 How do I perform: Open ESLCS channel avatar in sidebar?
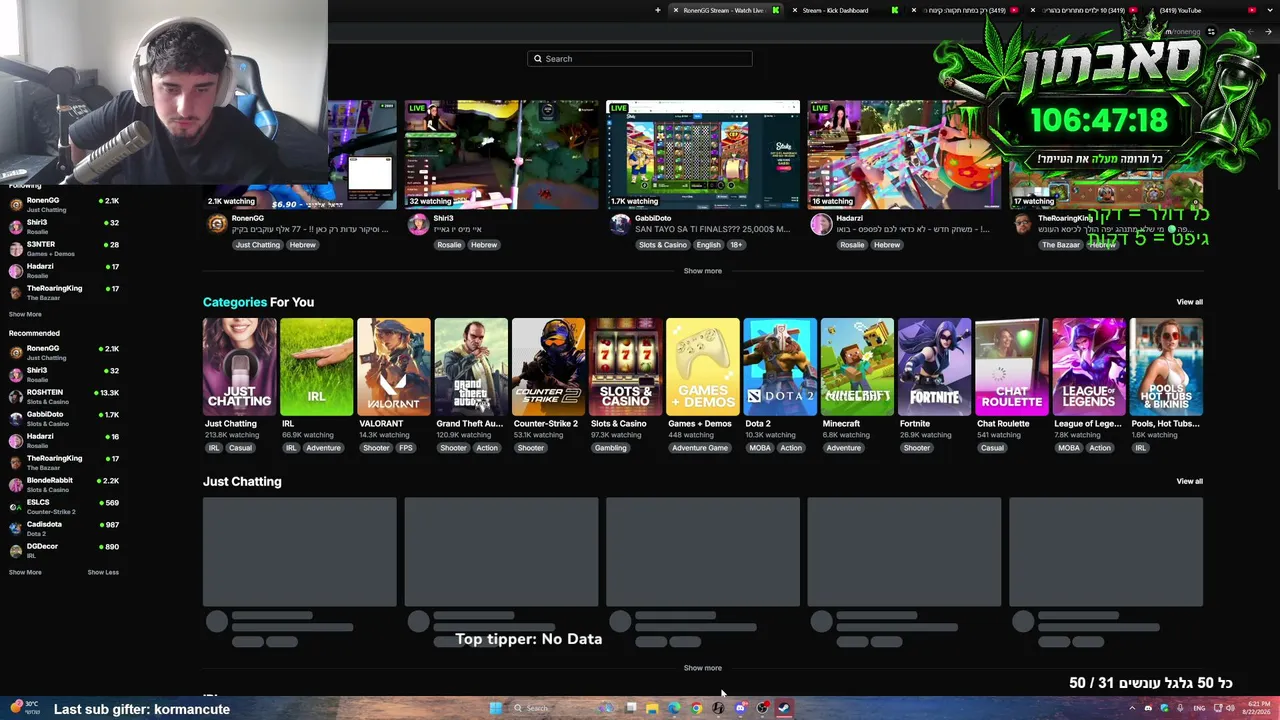[16, 507]
